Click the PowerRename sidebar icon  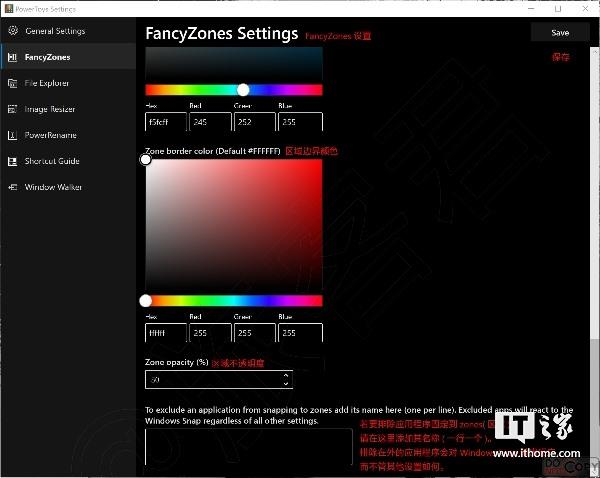tap(13, 135)
